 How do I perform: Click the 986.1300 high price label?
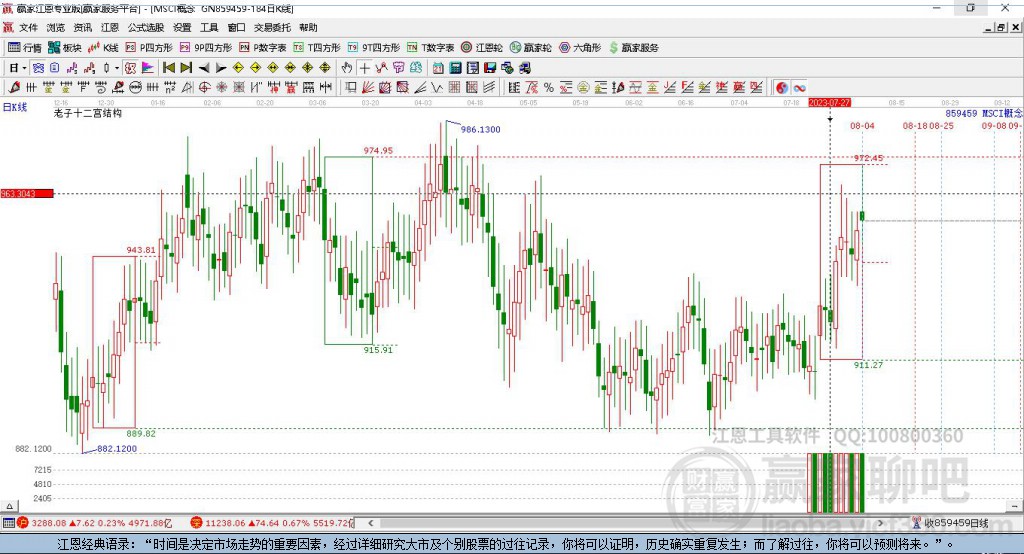click(x=481, y=129)
